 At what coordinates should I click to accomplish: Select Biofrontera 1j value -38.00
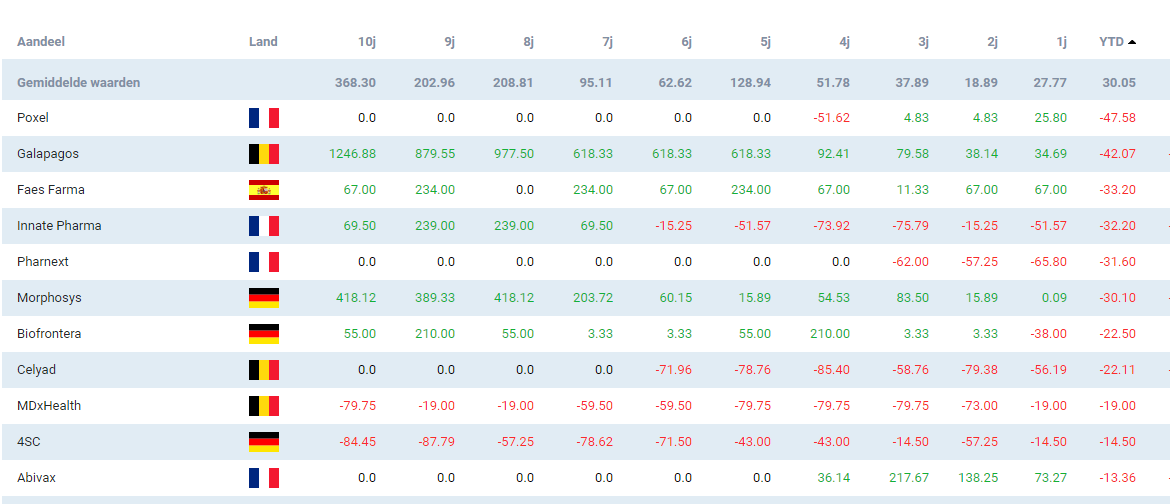click(1048, 334)
